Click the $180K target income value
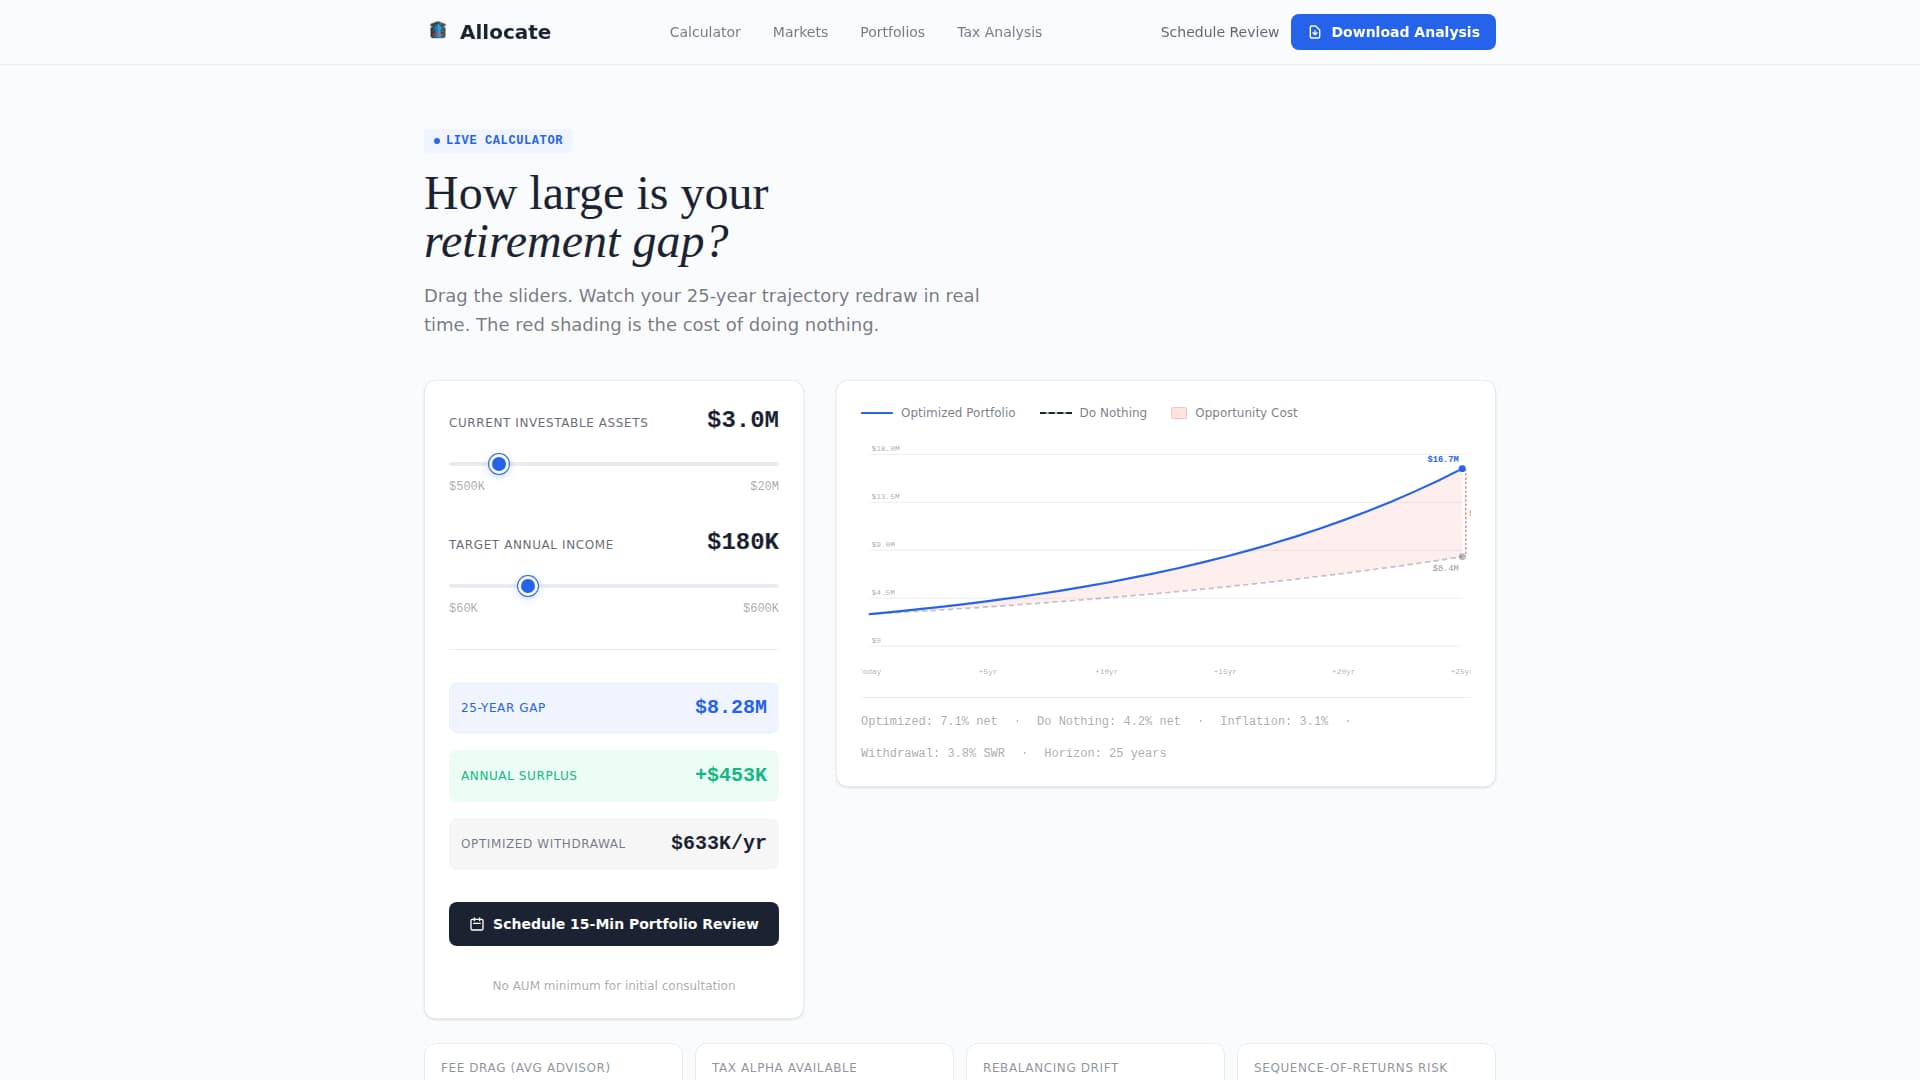Screen dimensions: 1920x1080 (743, 542)
